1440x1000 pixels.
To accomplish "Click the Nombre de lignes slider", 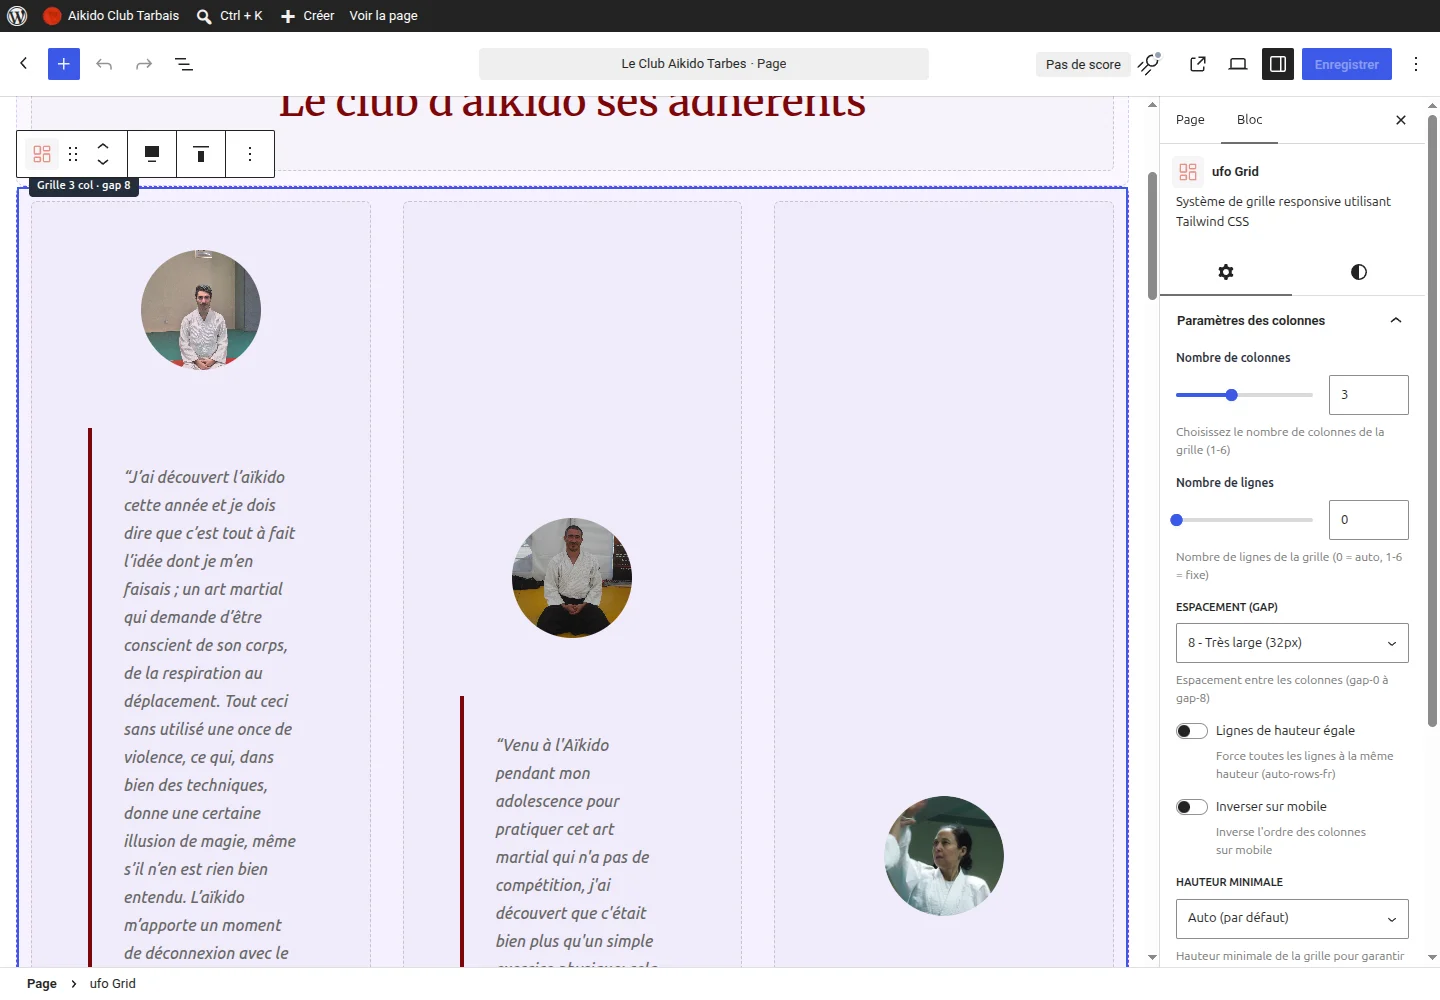I will click(x=1244, y=520).
